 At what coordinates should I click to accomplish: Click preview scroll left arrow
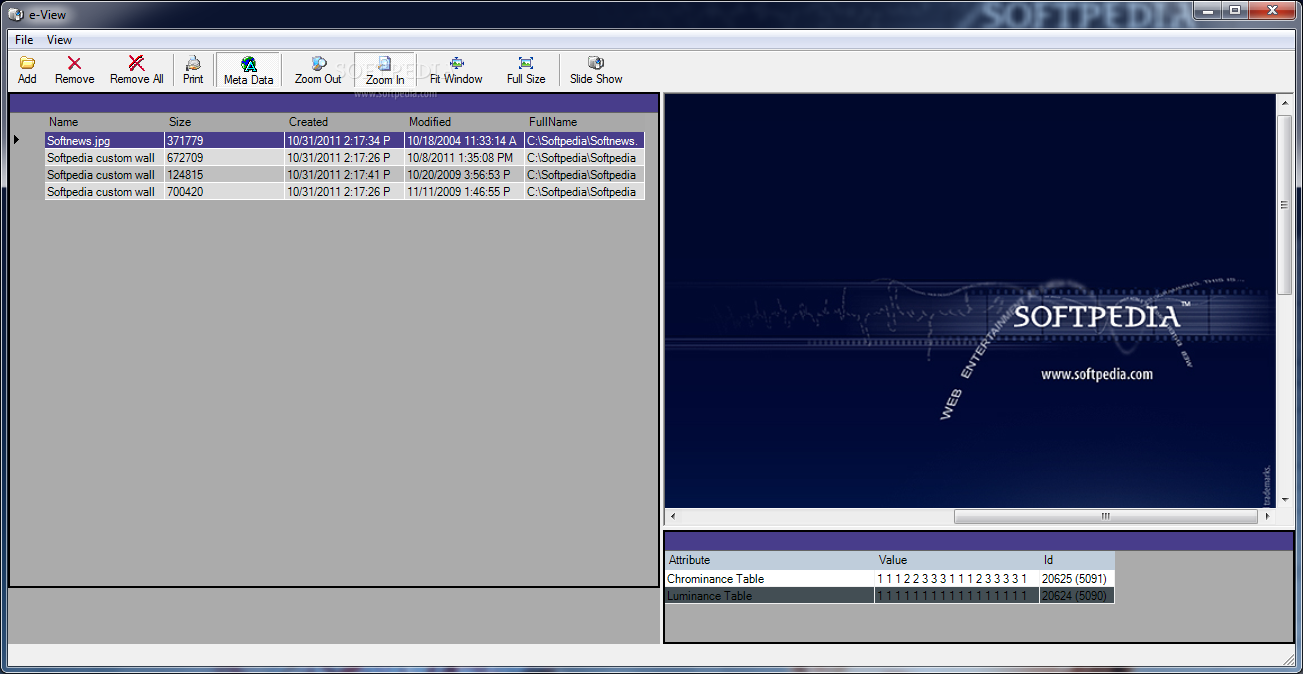point(672,517)
